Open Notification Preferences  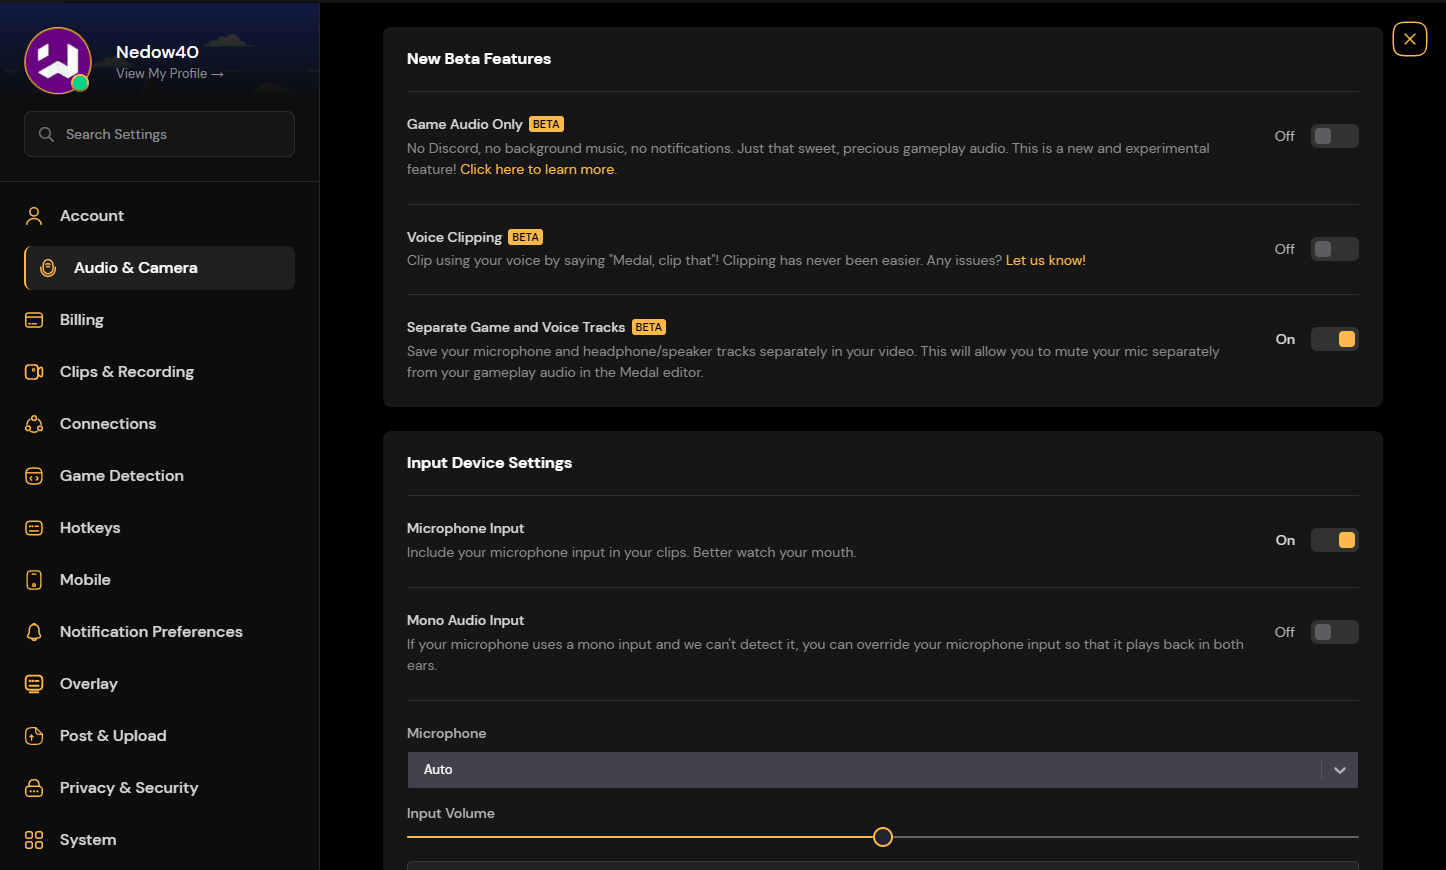[160, 632]
